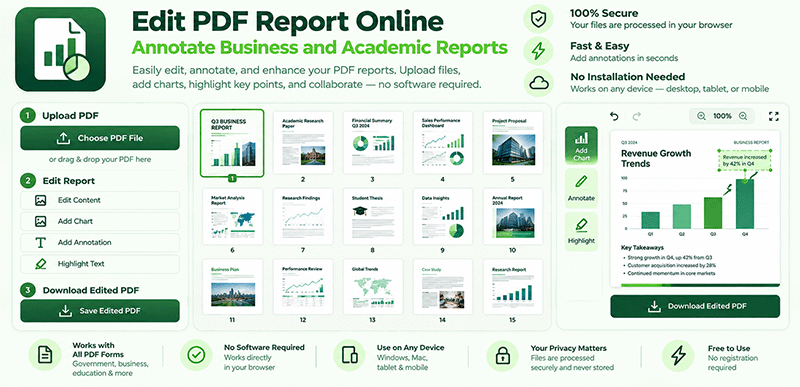Image resolution: width=800 pixels, height=387 pixels.
Task: Open the Academic Research Paper thumbnail
Action: point(303,142)
